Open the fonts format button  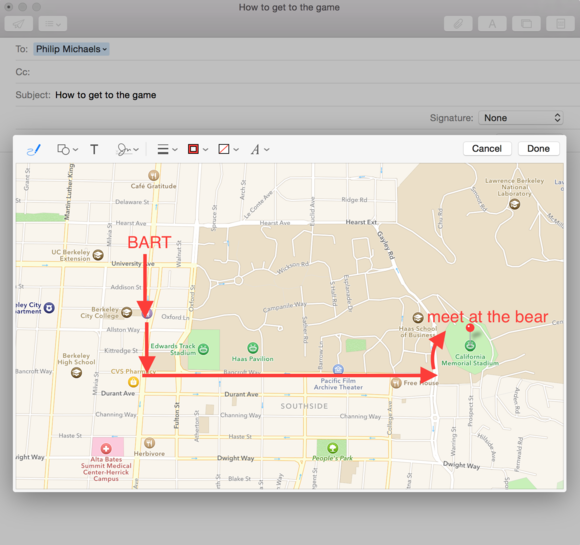tap(492, 24)
